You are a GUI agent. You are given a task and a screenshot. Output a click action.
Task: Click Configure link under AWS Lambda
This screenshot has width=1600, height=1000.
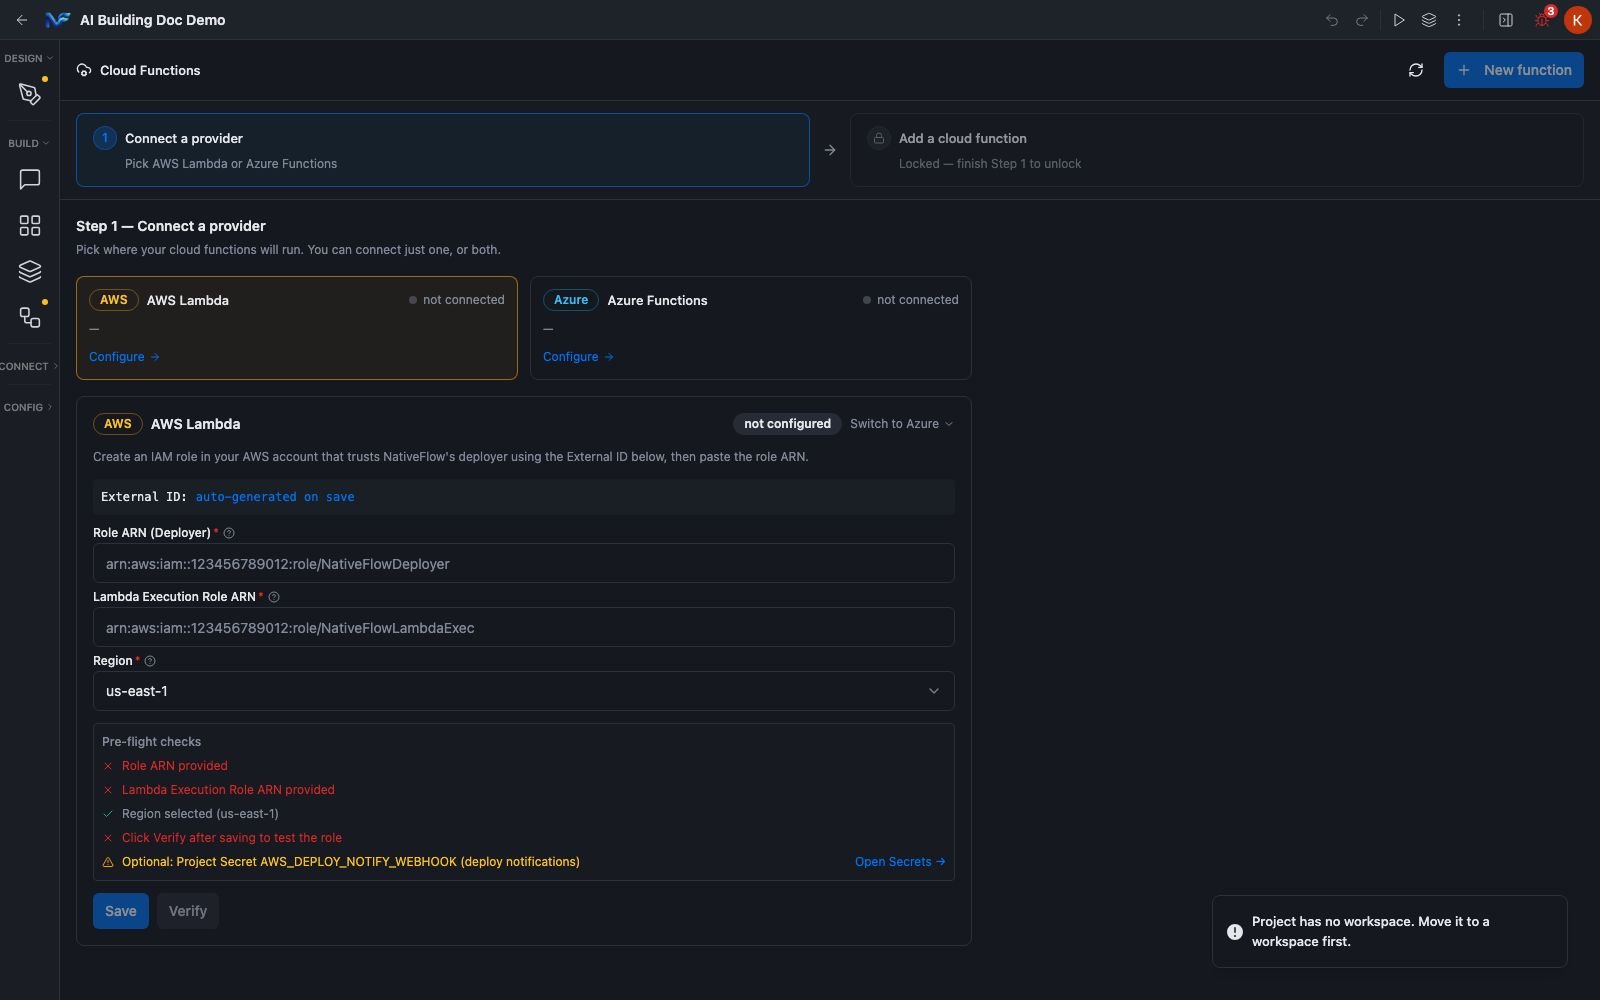point(124,357)
